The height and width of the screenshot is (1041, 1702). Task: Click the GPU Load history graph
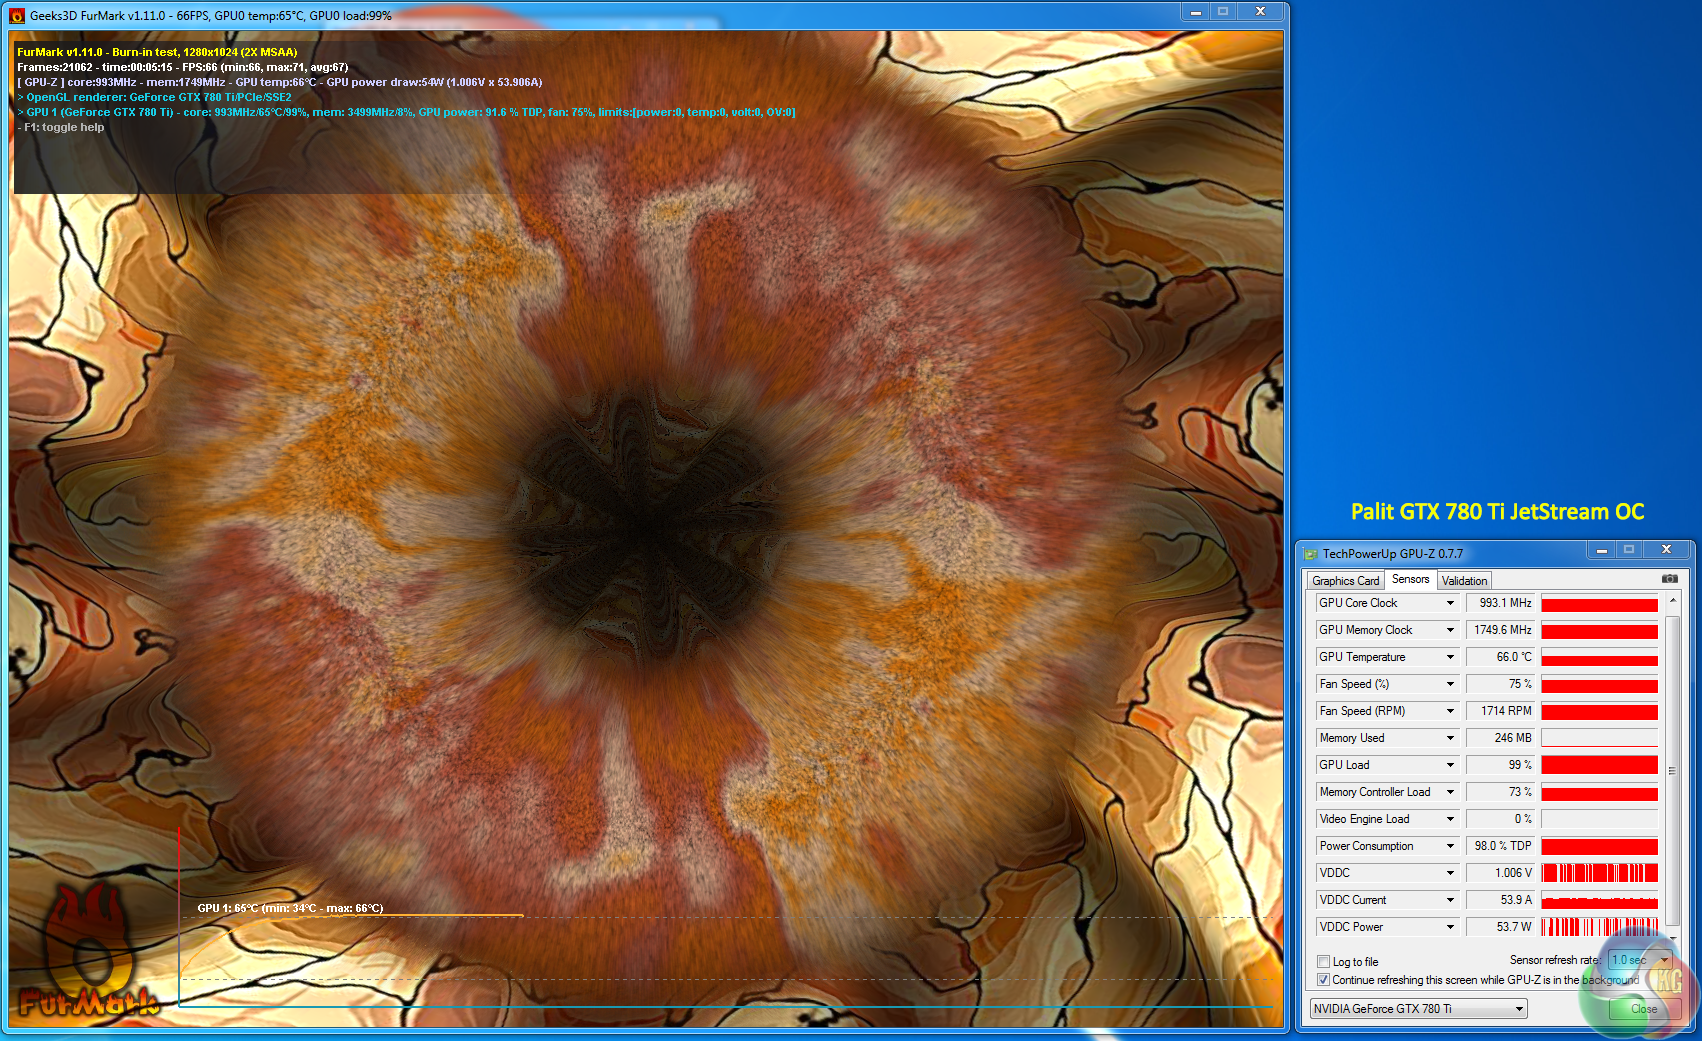(x=1599, y=765)
